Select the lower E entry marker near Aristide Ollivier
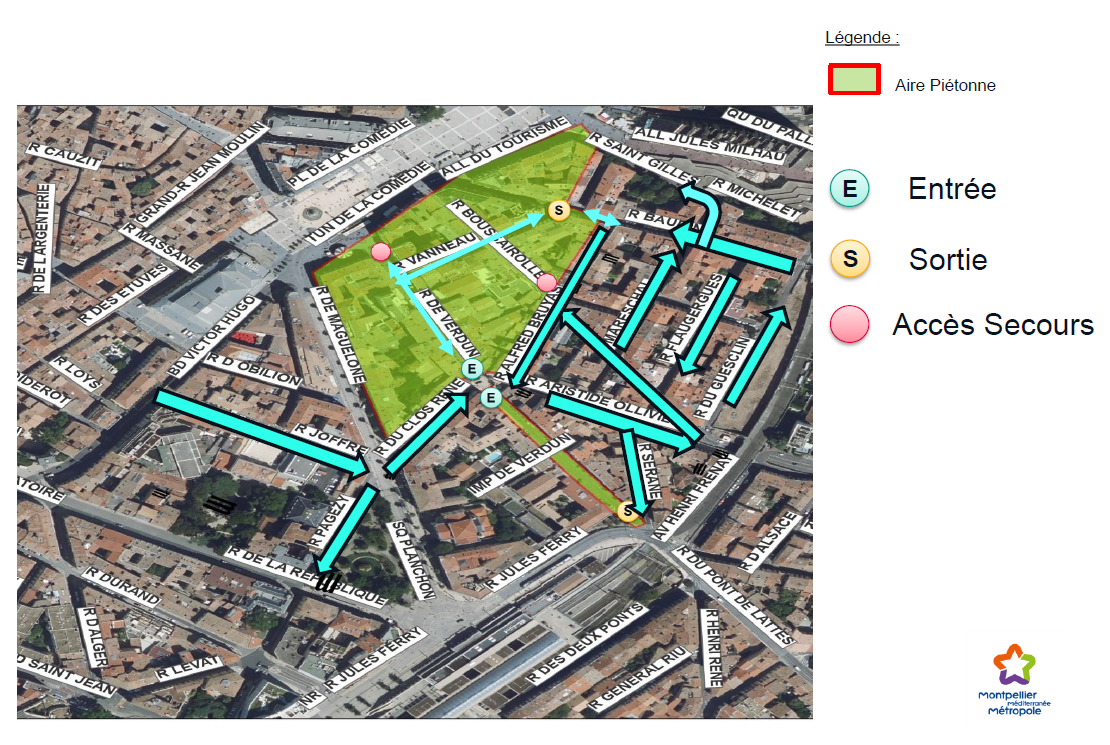Image resolution: width=1110 pixels, height=745 pixels. (491, 398)
